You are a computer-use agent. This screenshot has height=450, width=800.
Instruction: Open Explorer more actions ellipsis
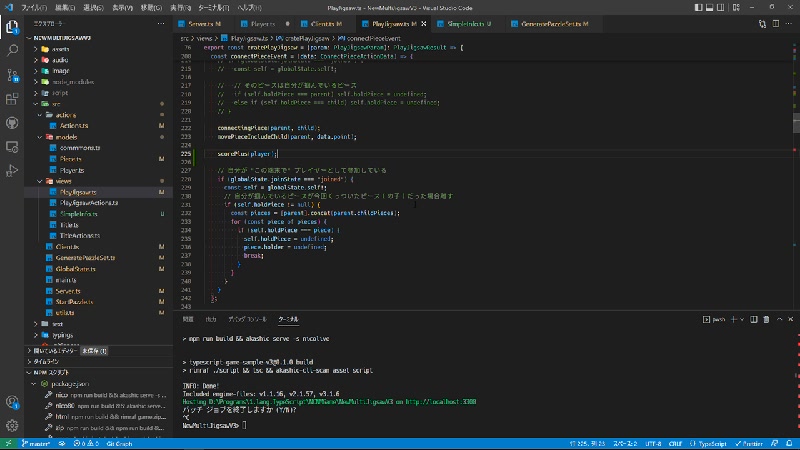pyautogui.click(x=161, y=24)
